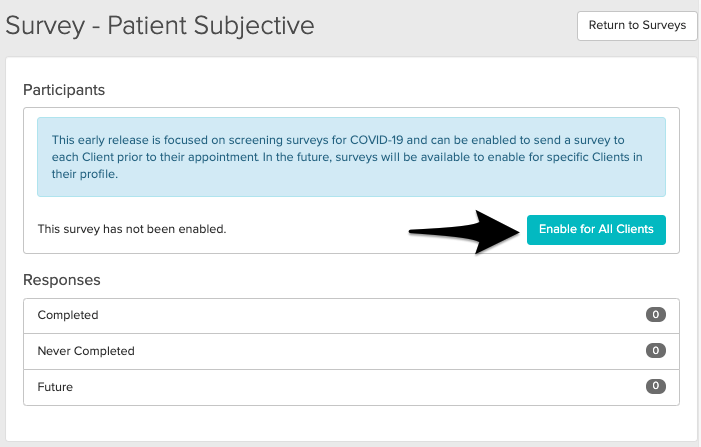Click the Responses section heading
The height and width of the screenshot is (447, 701).
coord(62,280)
